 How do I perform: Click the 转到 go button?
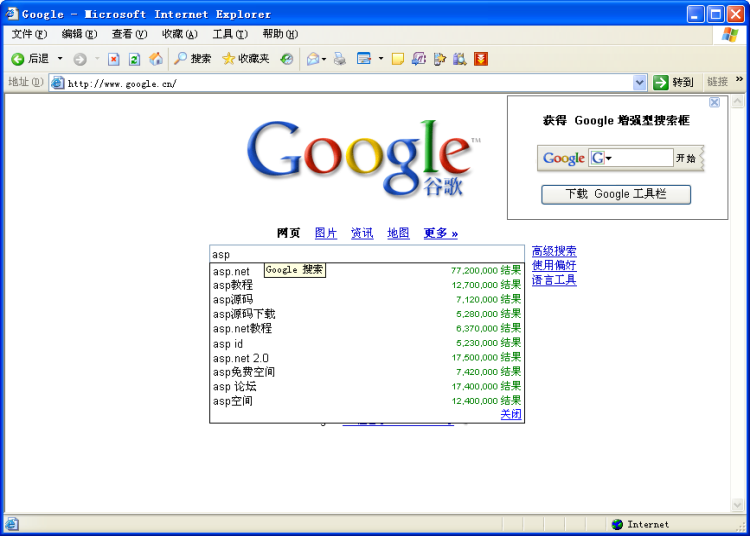pyautogui.click(x=674, y=82)
